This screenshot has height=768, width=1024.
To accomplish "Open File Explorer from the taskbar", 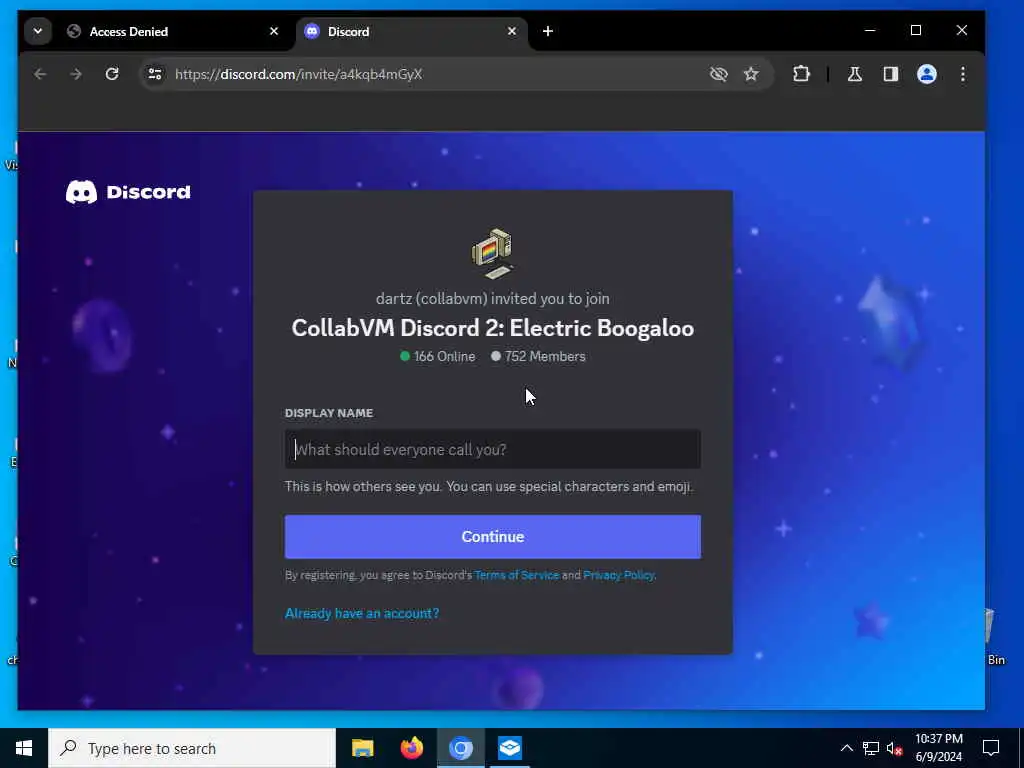I will pos(362,748).
